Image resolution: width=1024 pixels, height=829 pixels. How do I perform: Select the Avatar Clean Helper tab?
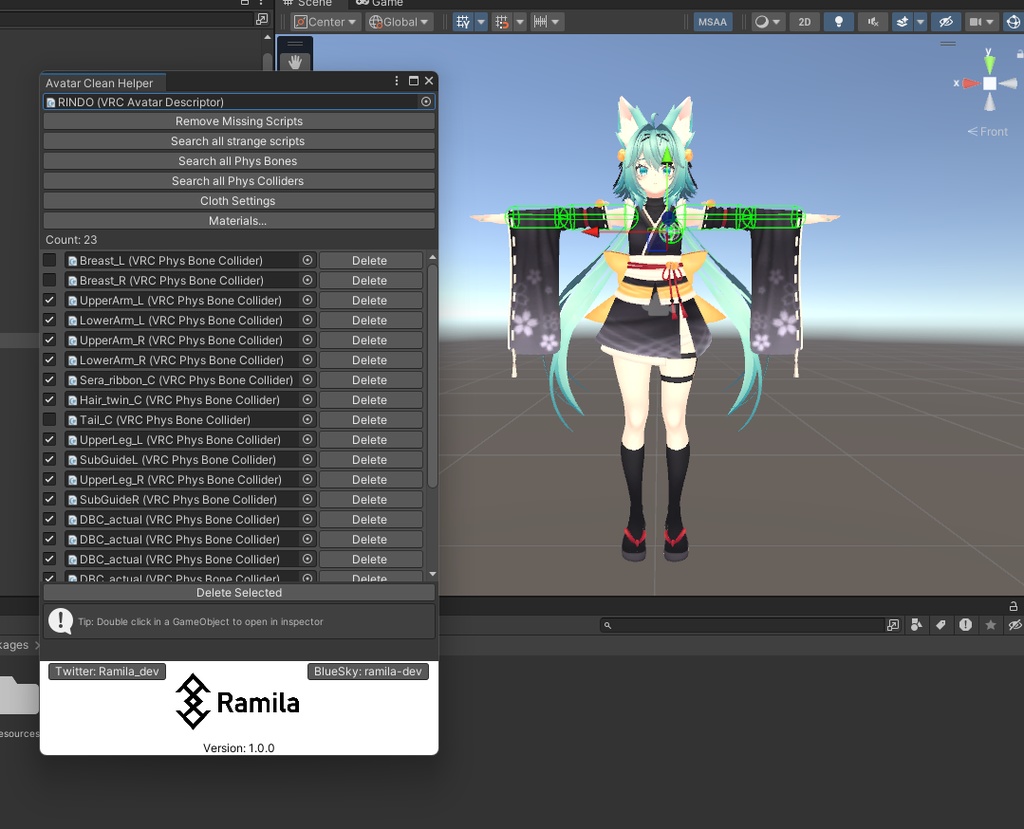point(103,83)
